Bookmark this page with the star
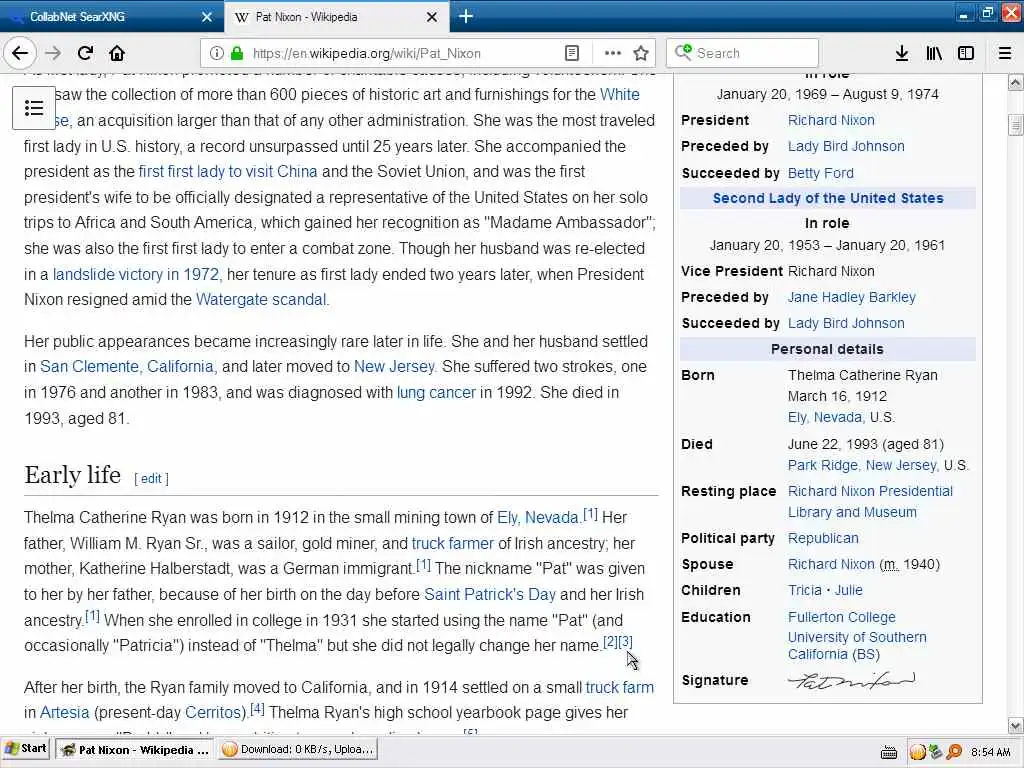The height and width of the screenshot is (768, 1024). coord(641,53)
